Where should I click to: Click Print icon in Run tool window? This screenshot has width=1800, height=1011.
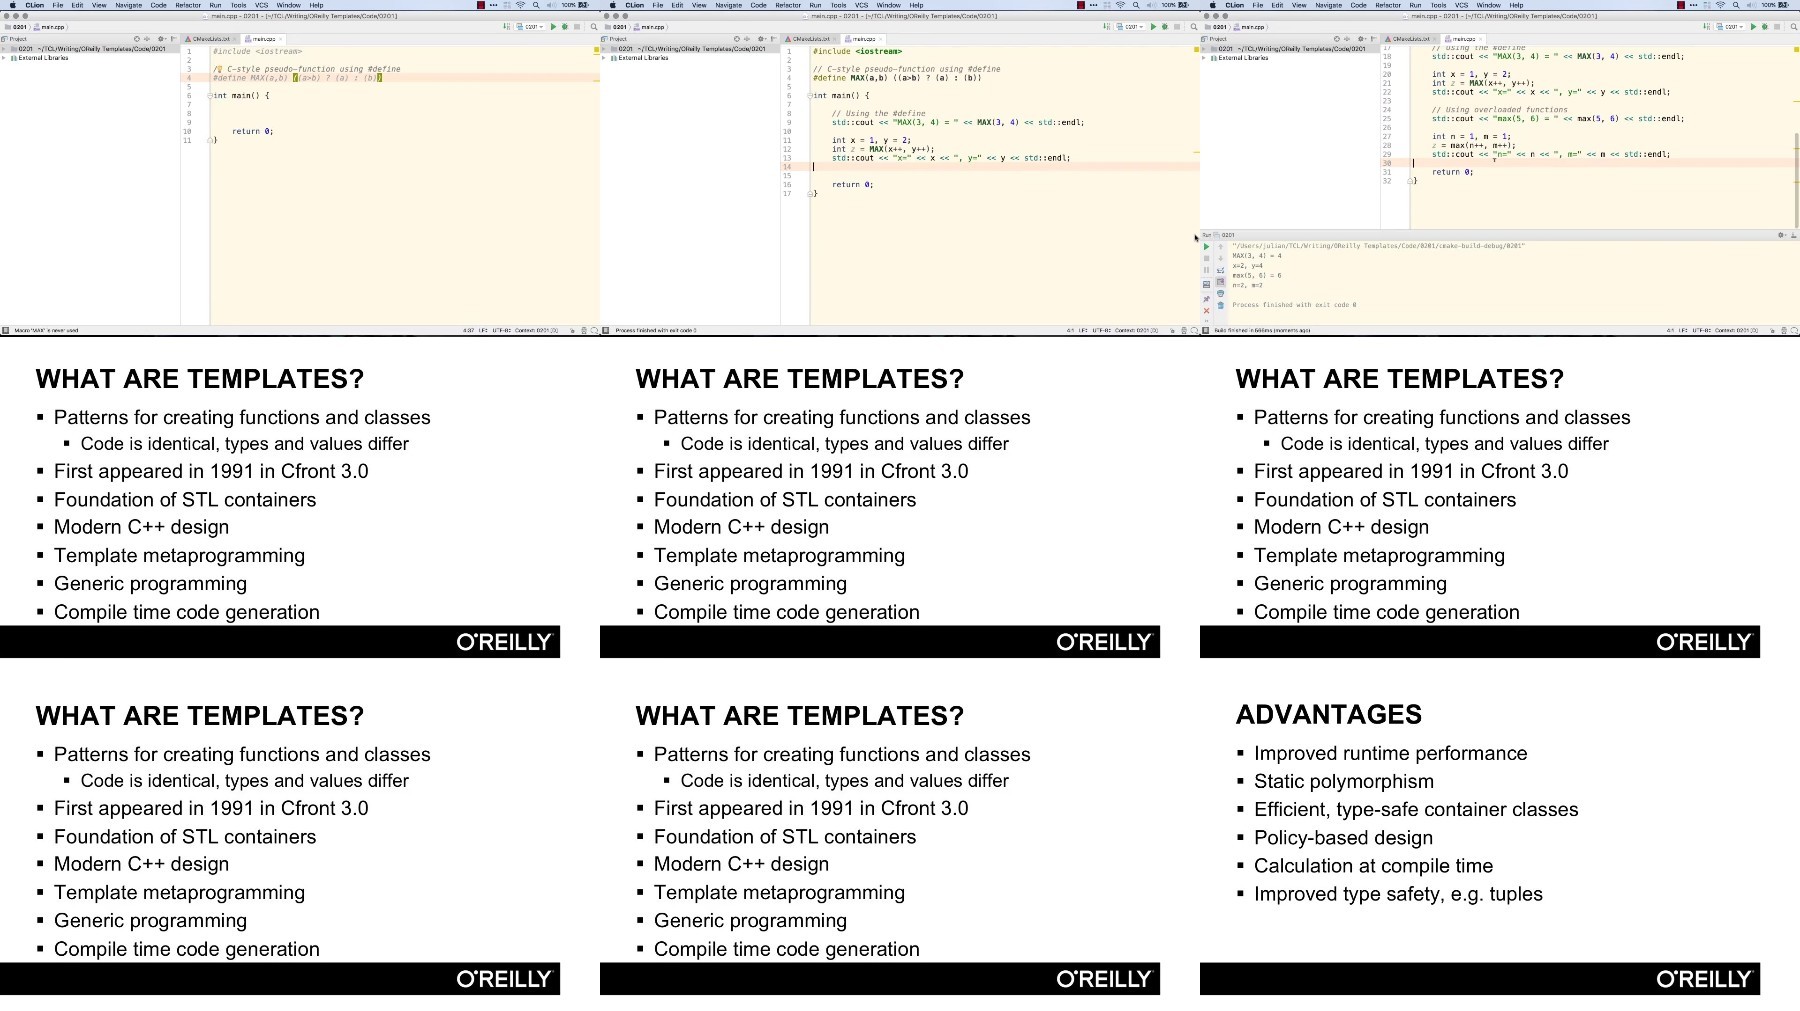point(1221,293)
